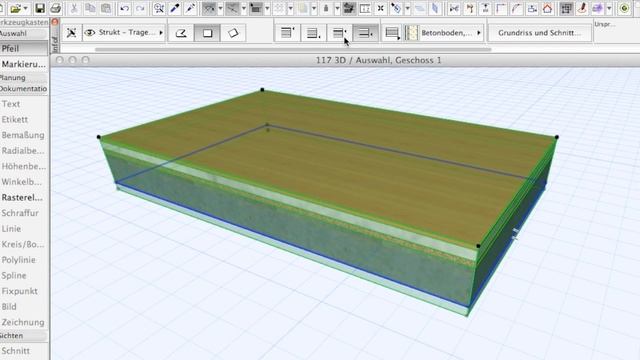This screenshot has width=640, height=360.
Task: Click the Paste clipboard icon
Action: click(x=106, y=8)
